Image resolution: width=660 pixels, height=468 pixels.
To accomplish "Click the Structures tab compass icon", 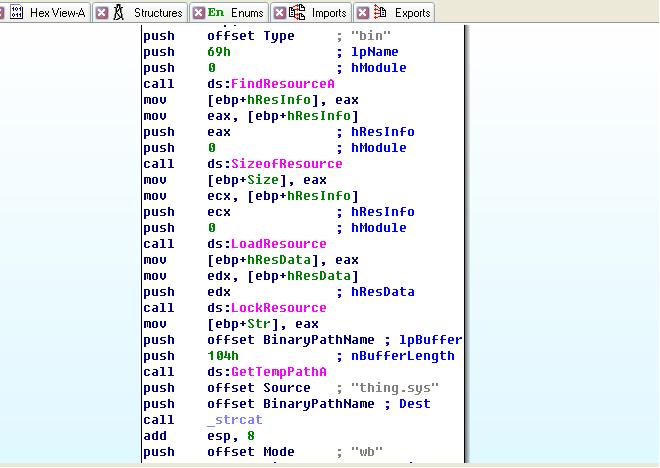I will tap(119, 13).
